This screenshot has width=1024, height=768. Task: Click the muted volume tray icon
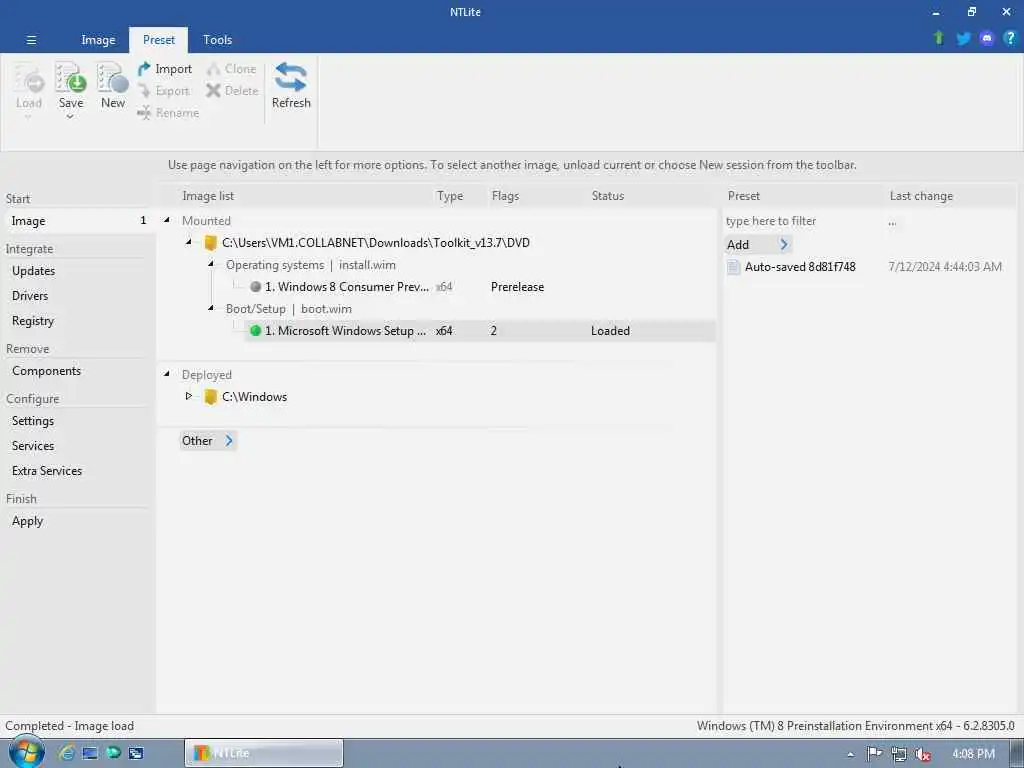(922, 754)
